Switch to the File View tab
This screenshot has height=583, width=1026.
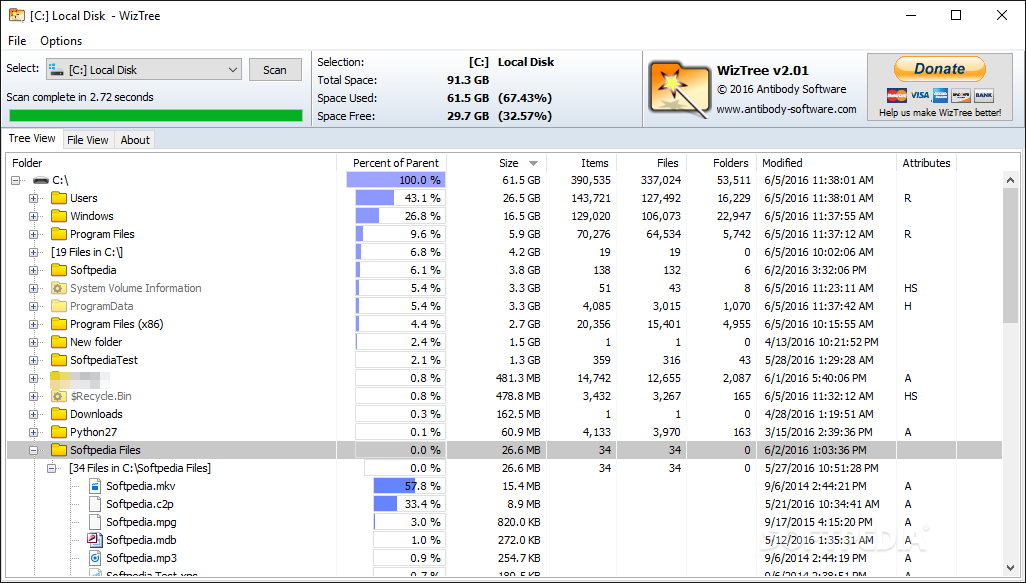88,140
